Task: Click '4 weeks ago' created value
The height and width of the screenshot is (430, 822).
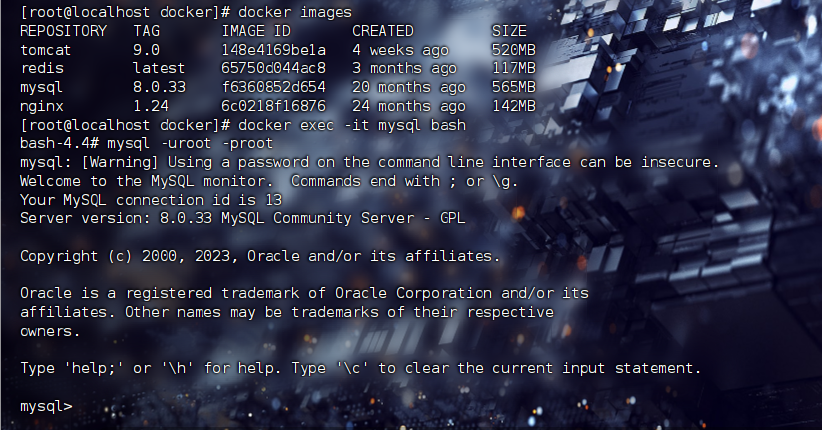Action: click(x=401, y=50)
